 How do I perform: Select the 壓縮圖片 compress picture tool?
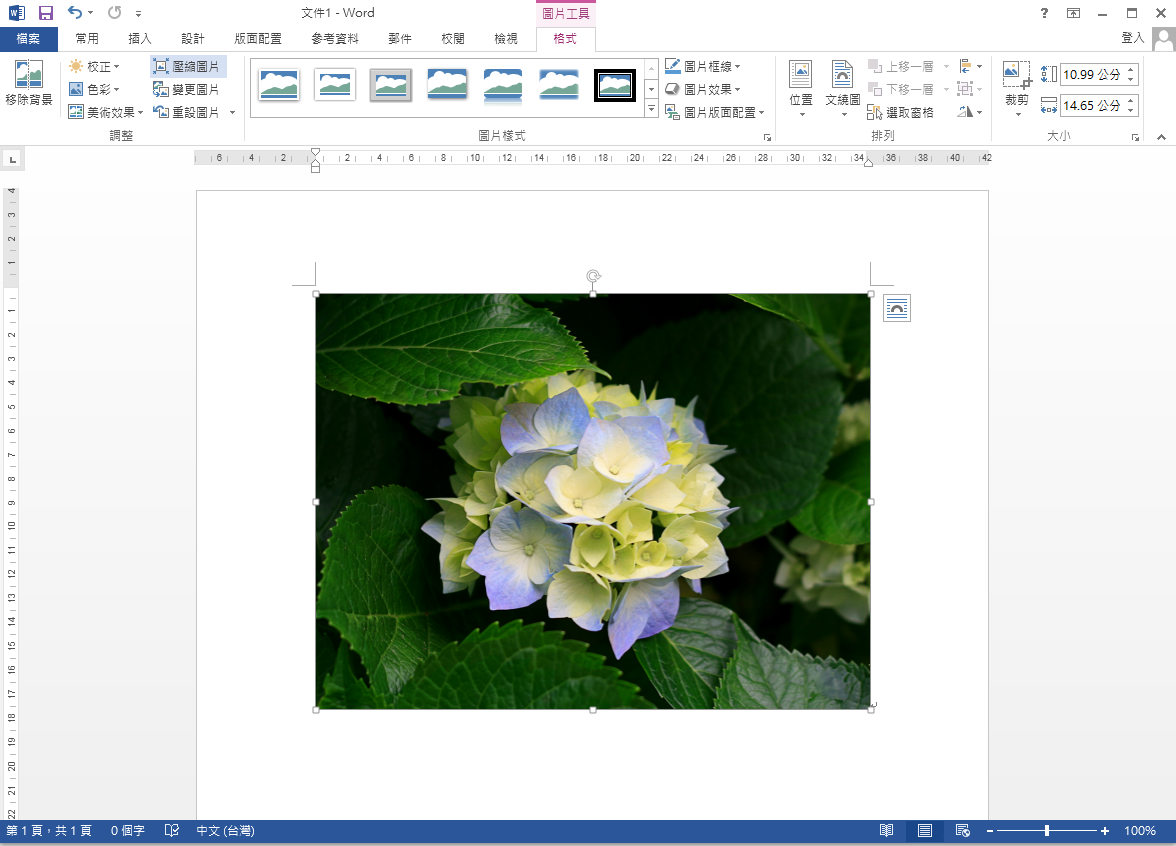(188, 67)
